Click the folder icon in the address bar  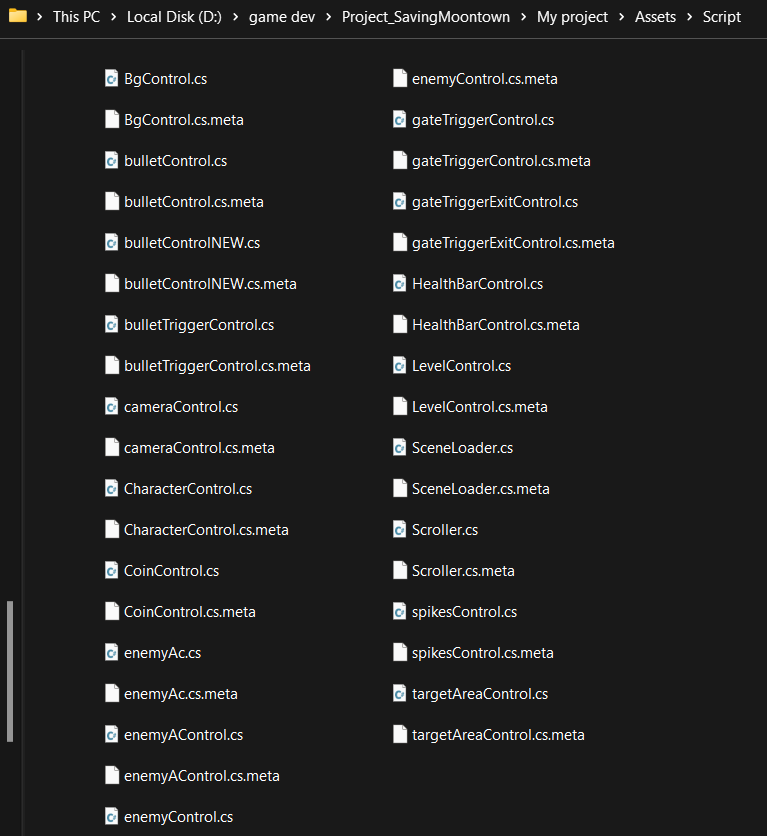click(x=18, y=16)
